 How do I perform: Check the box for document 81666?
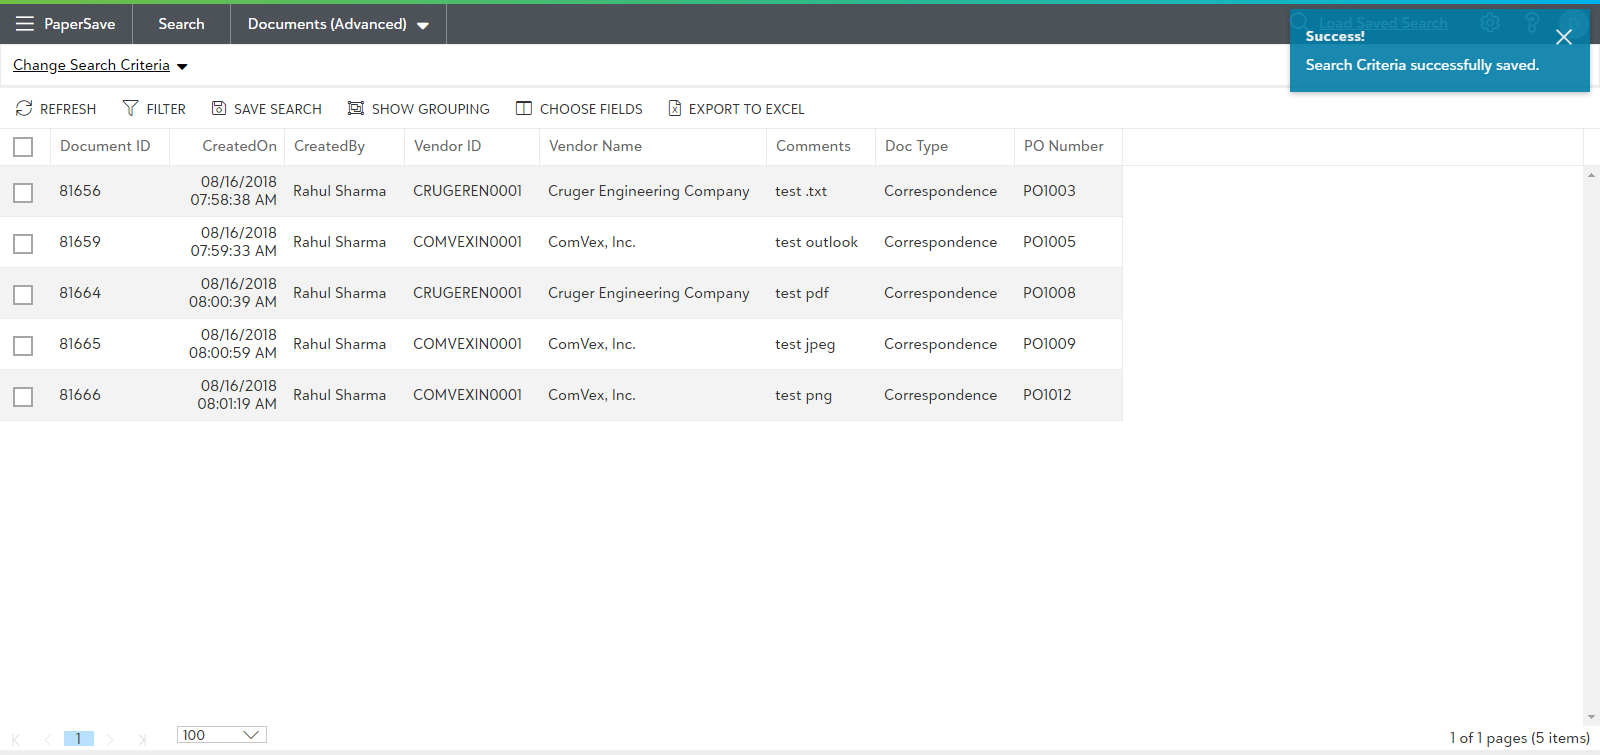point(23,396)
